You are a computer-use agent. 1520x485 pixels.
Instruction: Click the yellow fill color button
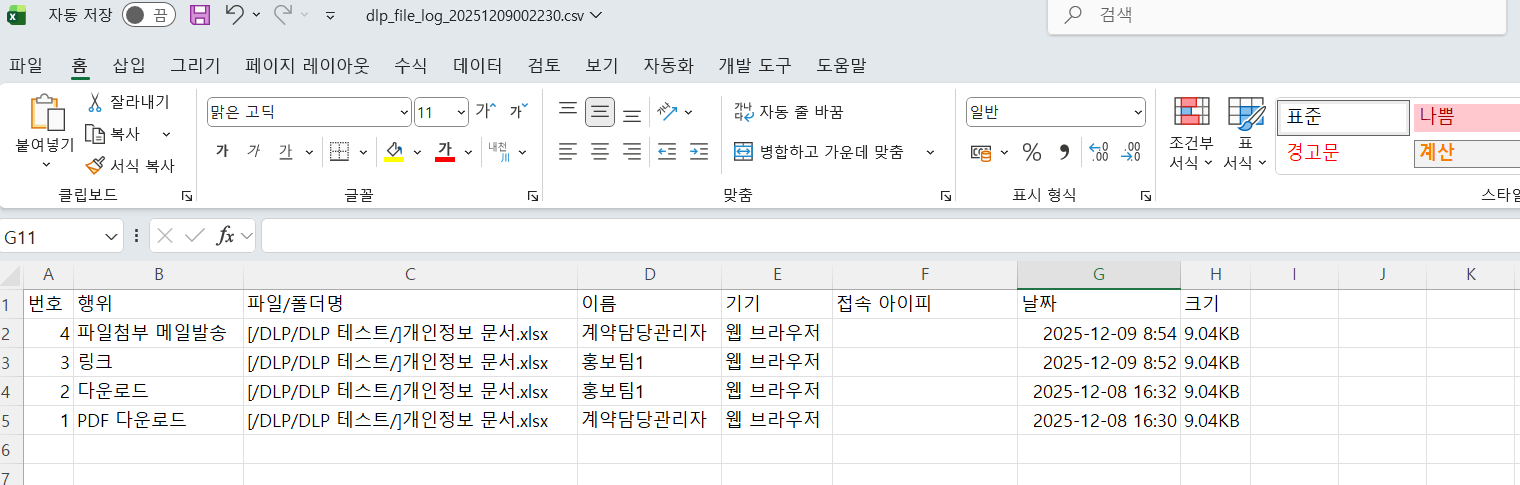394,152
